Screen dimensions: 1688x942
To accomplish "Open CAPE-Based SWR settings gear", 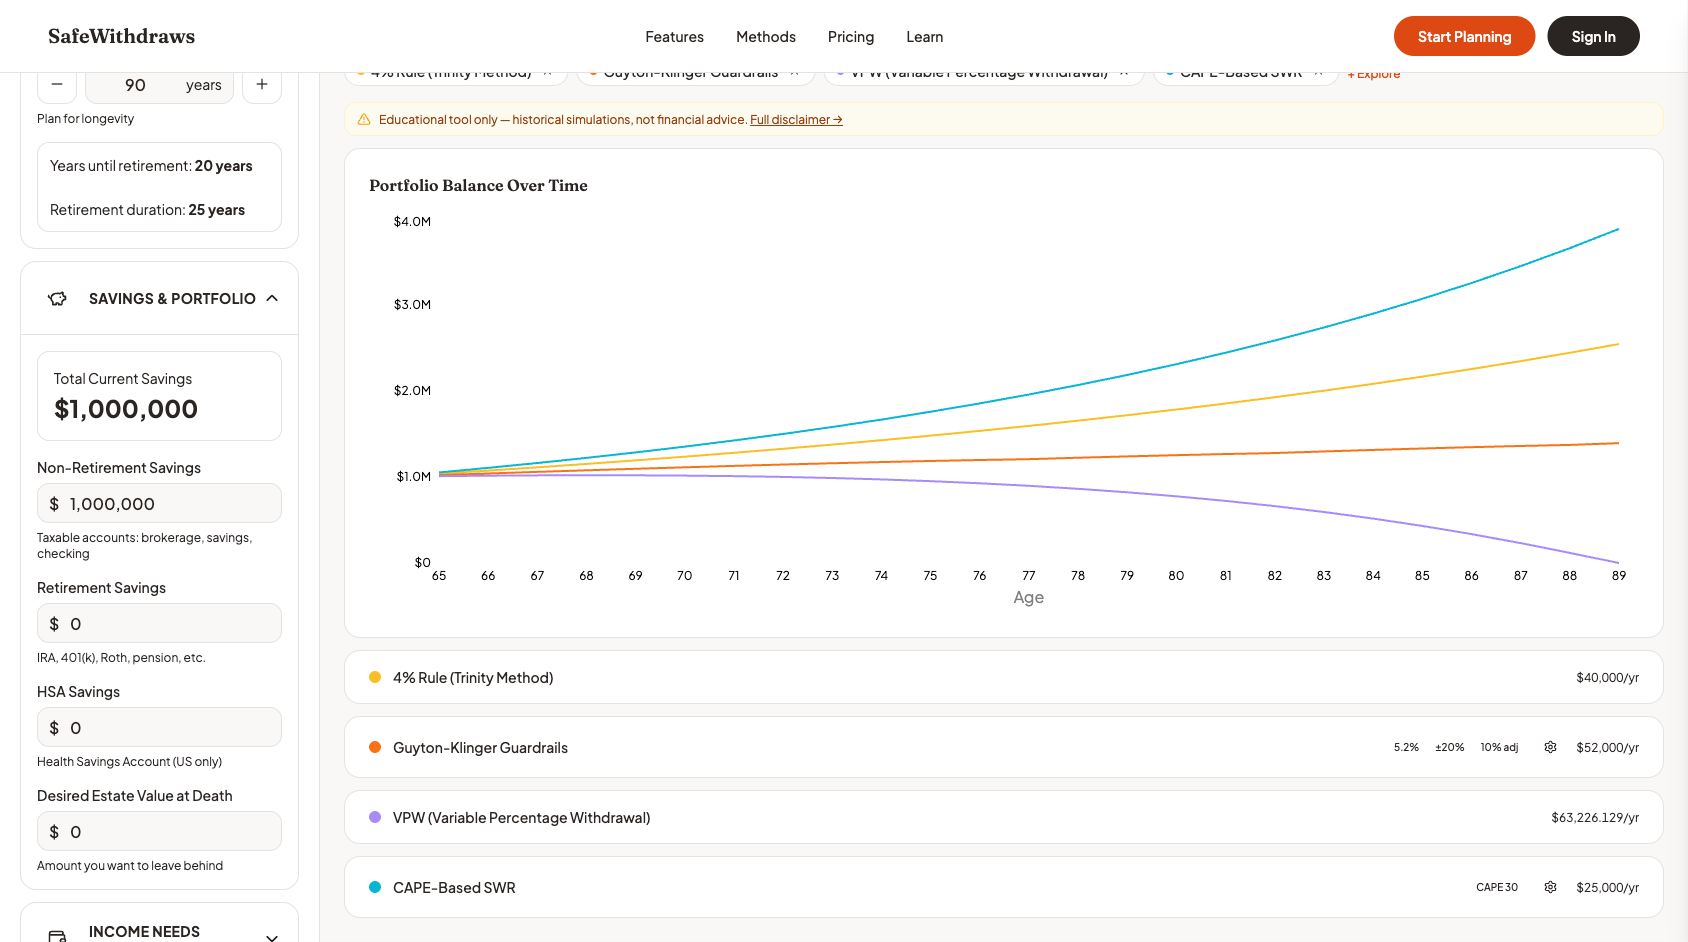I will pyautogui.click(x=1550, y=887).
